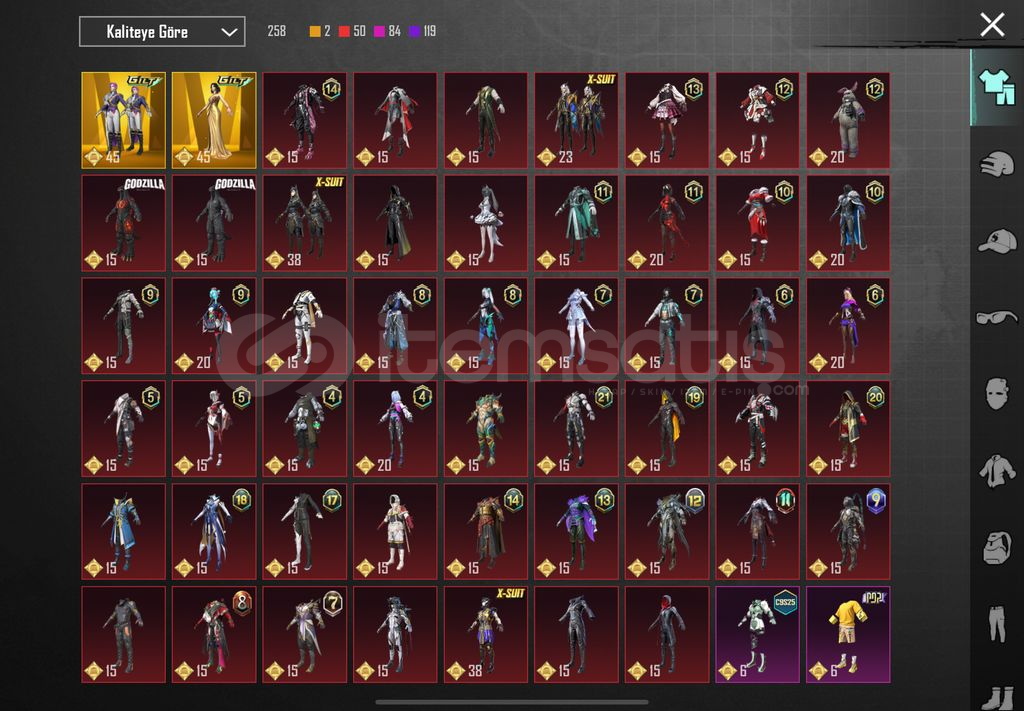Select the outfit with blue badge 9
The image size is (1024, 711).
point(848,531)
